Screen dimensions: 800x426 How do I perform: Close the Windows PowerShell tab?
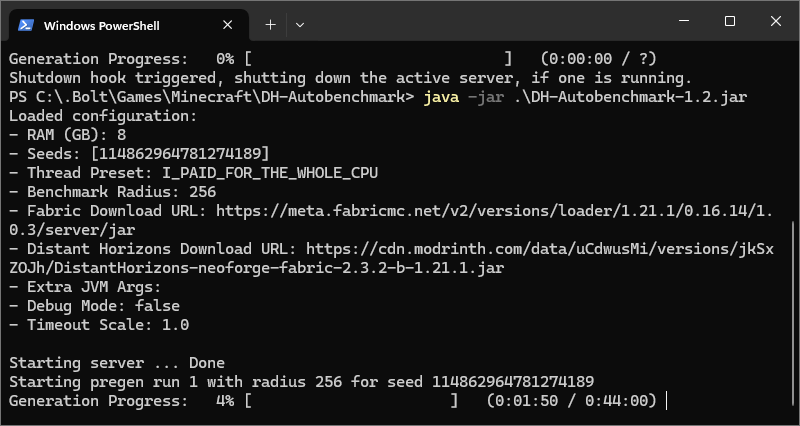click(228, 25)
